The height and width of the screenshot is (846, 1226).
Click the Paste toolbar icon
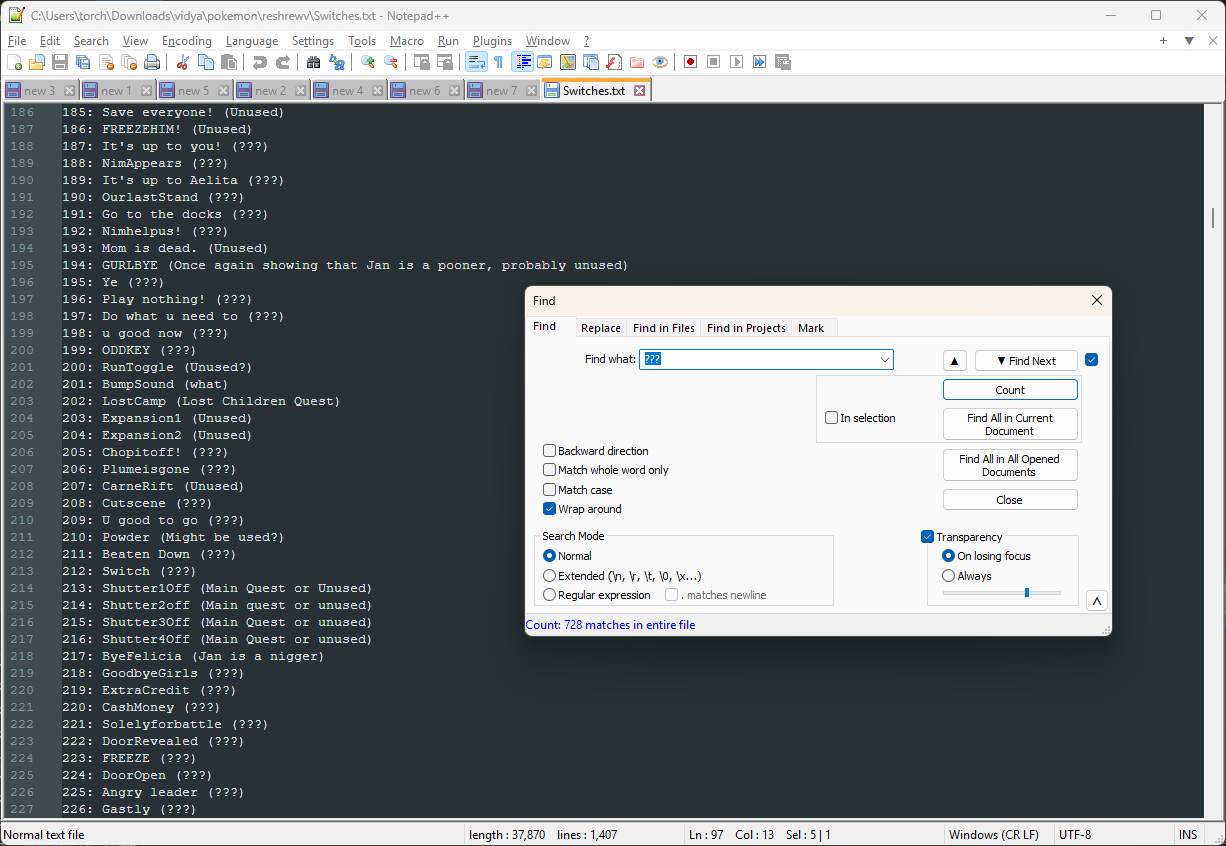coord(229,62)
